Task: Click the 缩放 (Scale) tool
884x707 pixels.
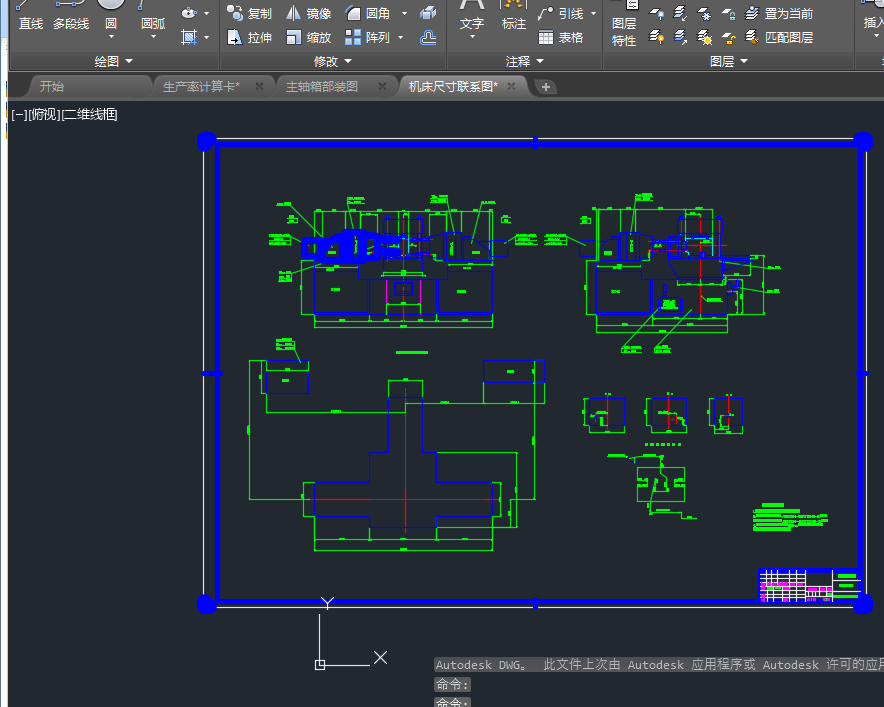Action: pos(308,37)
